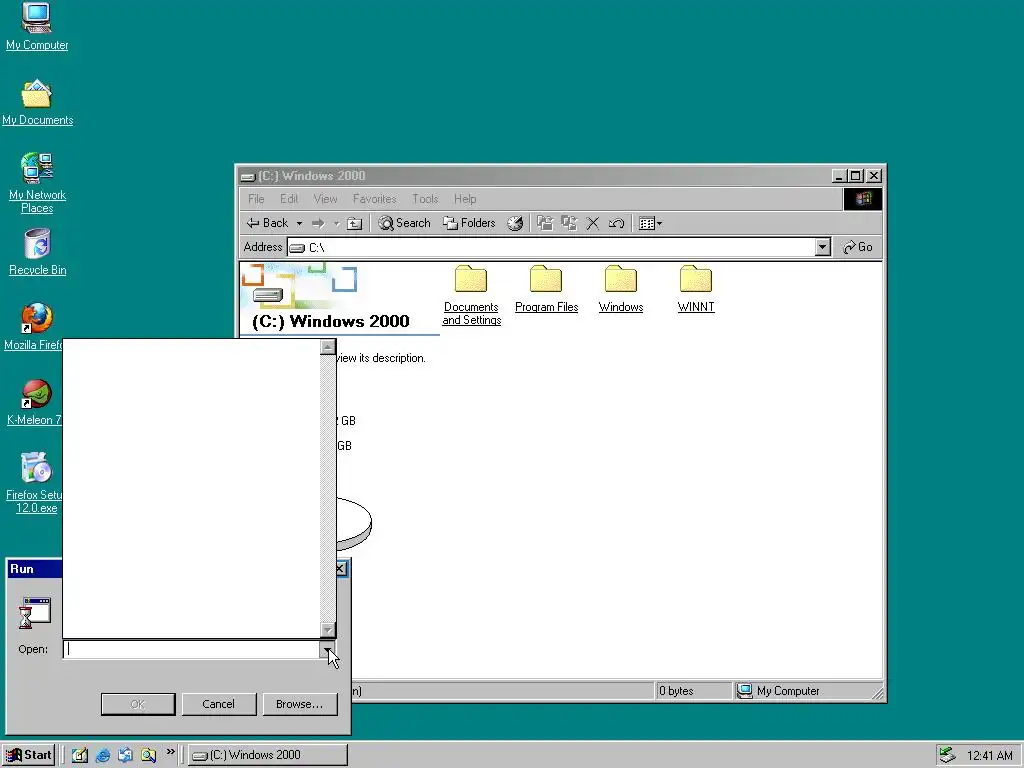Image resolution: width=1024 pixels, height=768 pixels.
Task: Click Cancel in the Run dialog
Action: point(219,704)
